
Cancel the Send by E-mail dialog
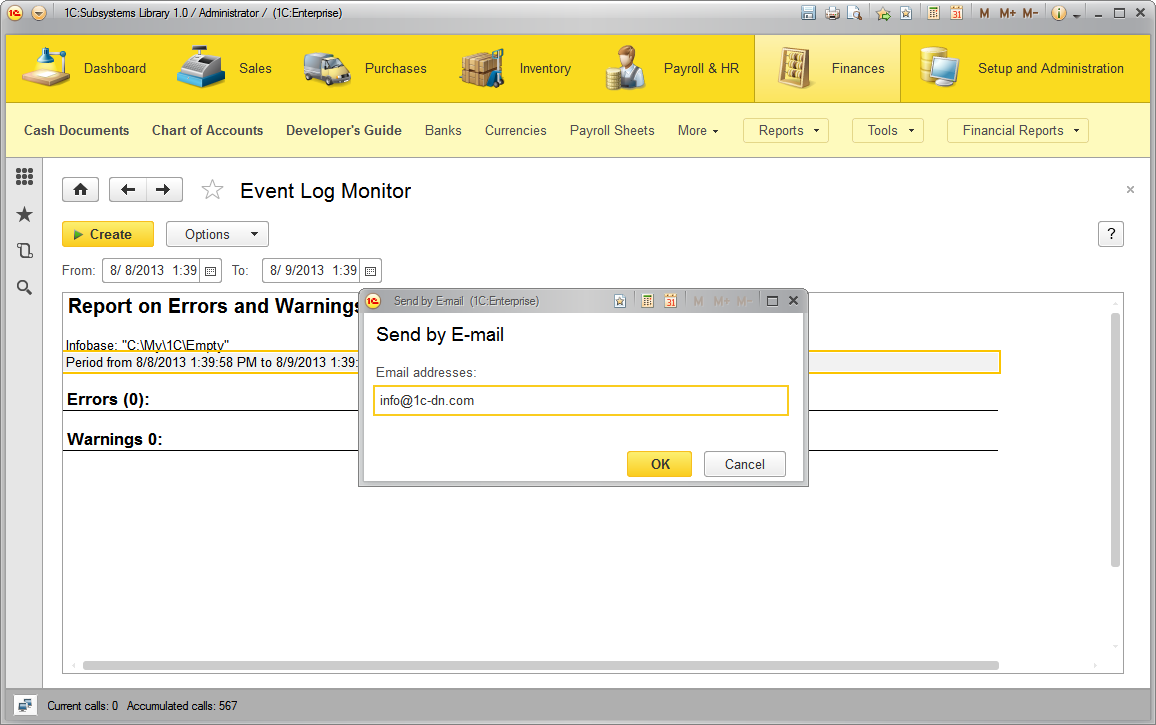[x=745, y=464]
